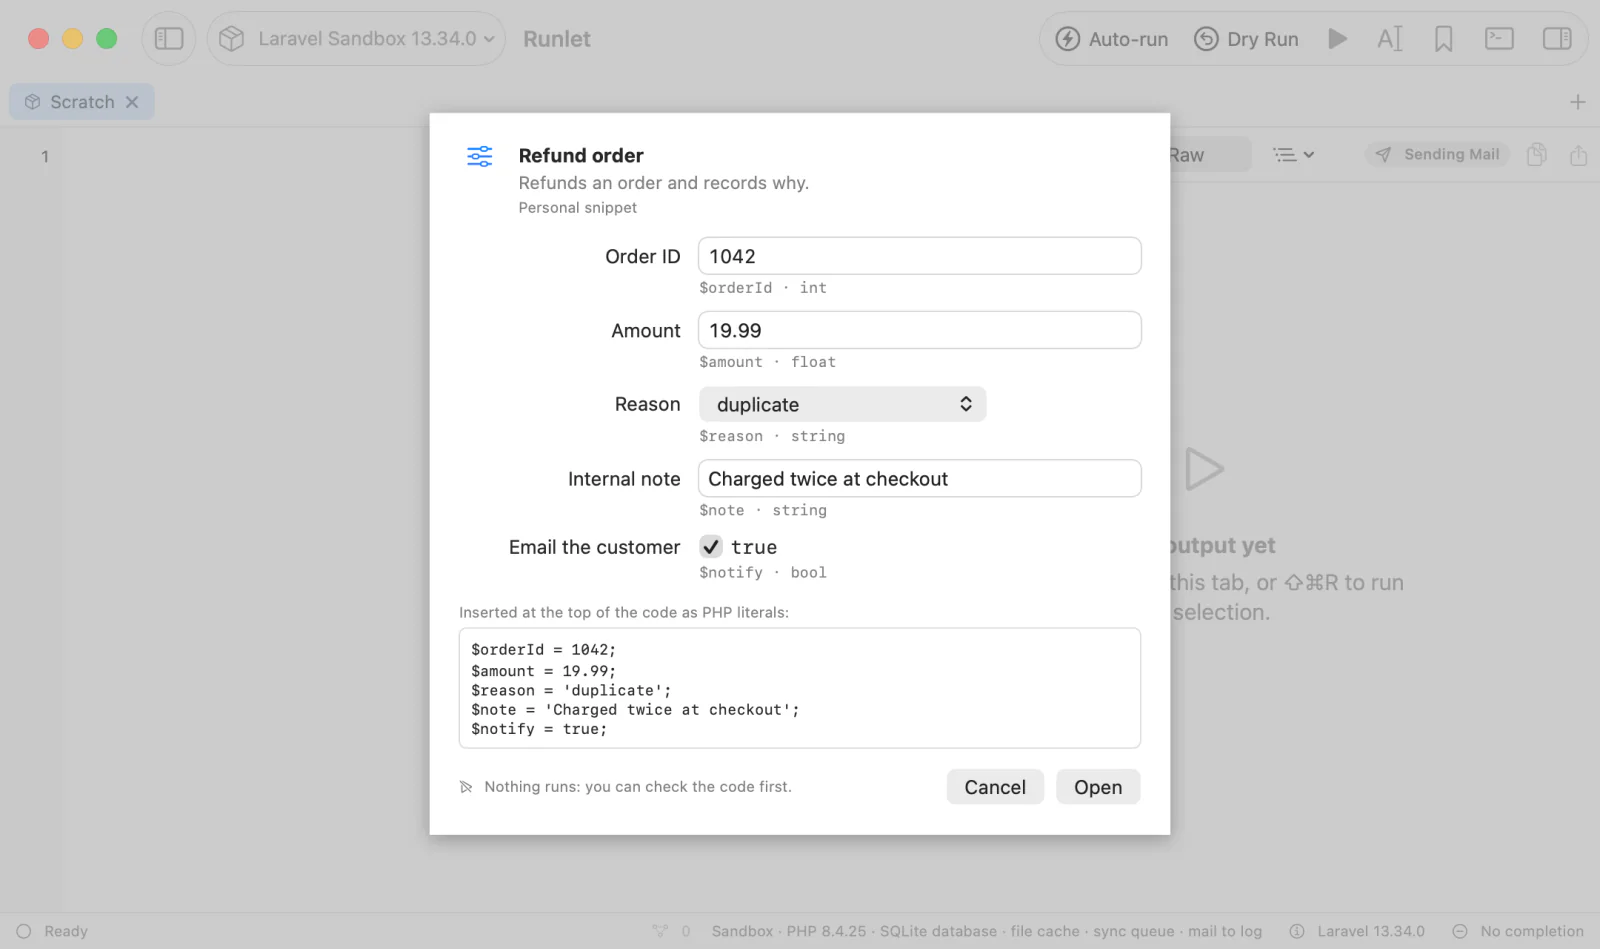Close the Scratch tab
The width and height of the screenshot is (1600, 949).
pos(132,102)
